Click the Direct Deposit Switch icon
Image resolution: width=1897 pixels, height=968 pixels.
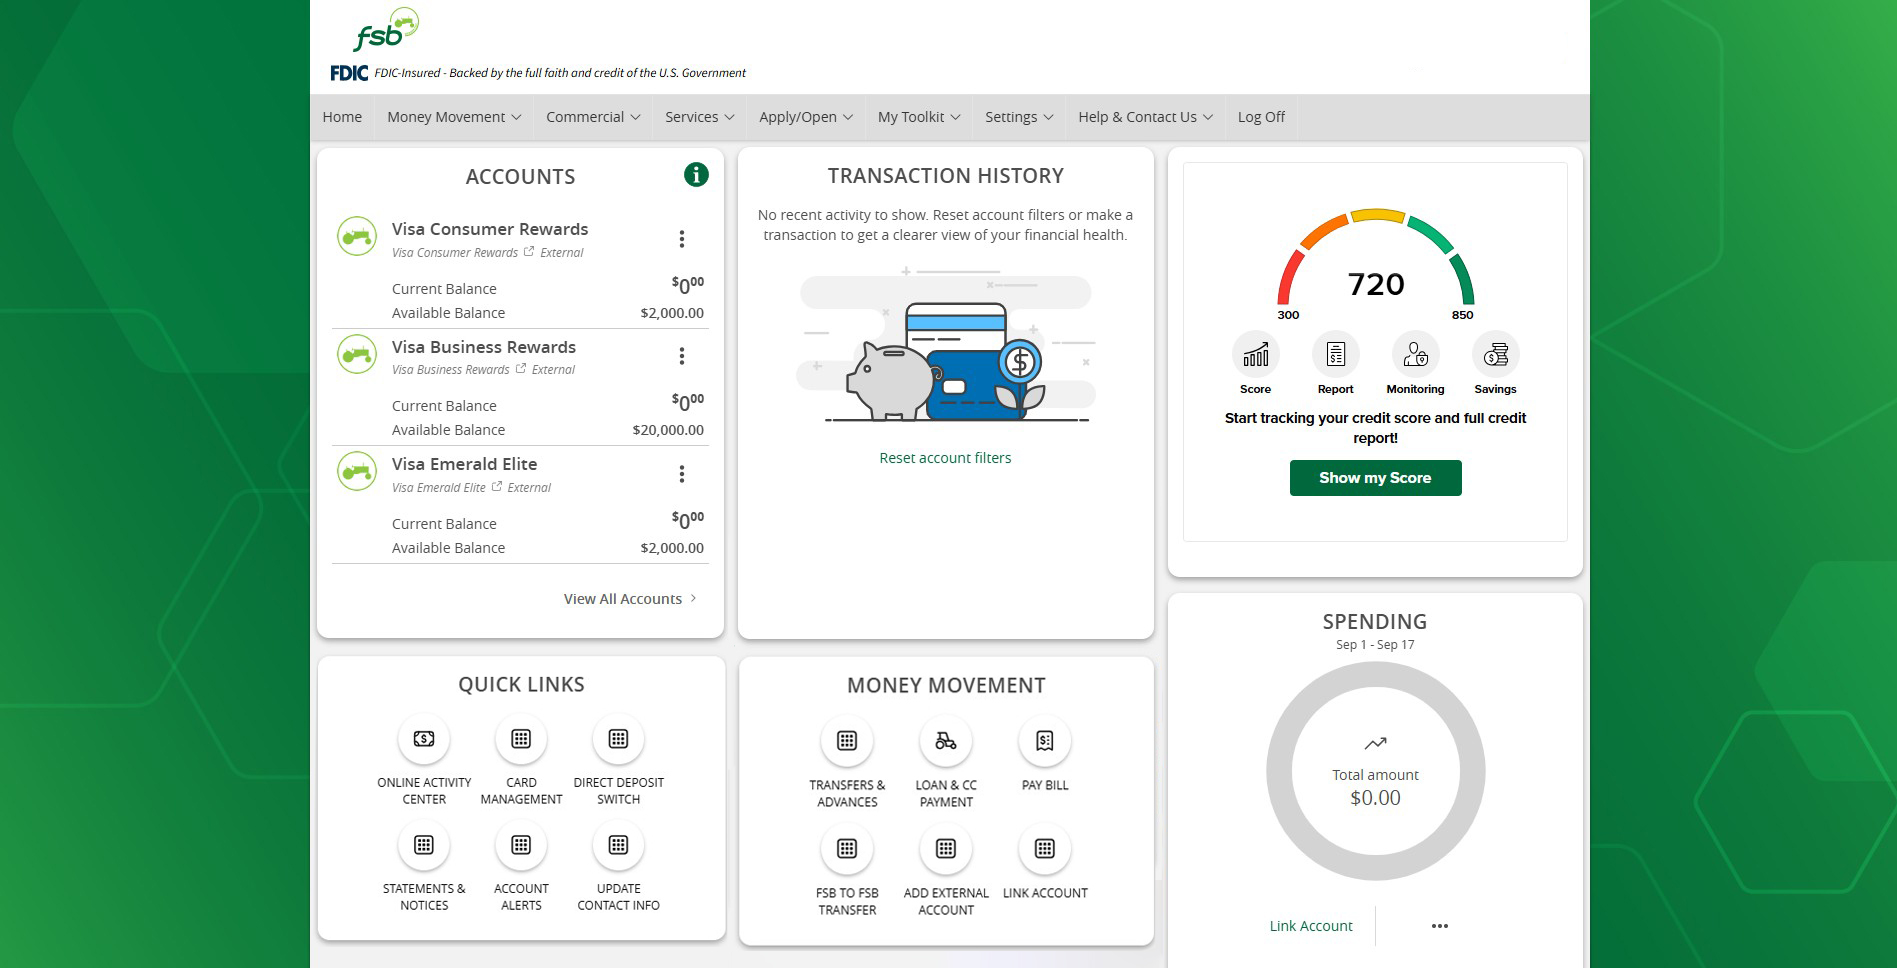(618, 739)
